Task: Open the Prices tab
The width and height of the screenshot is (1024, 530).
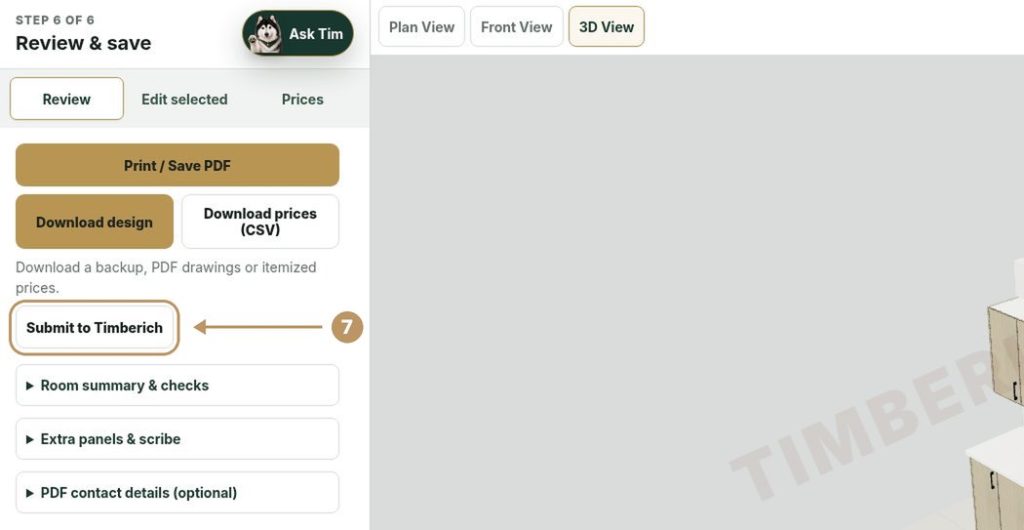Action: 302,99
